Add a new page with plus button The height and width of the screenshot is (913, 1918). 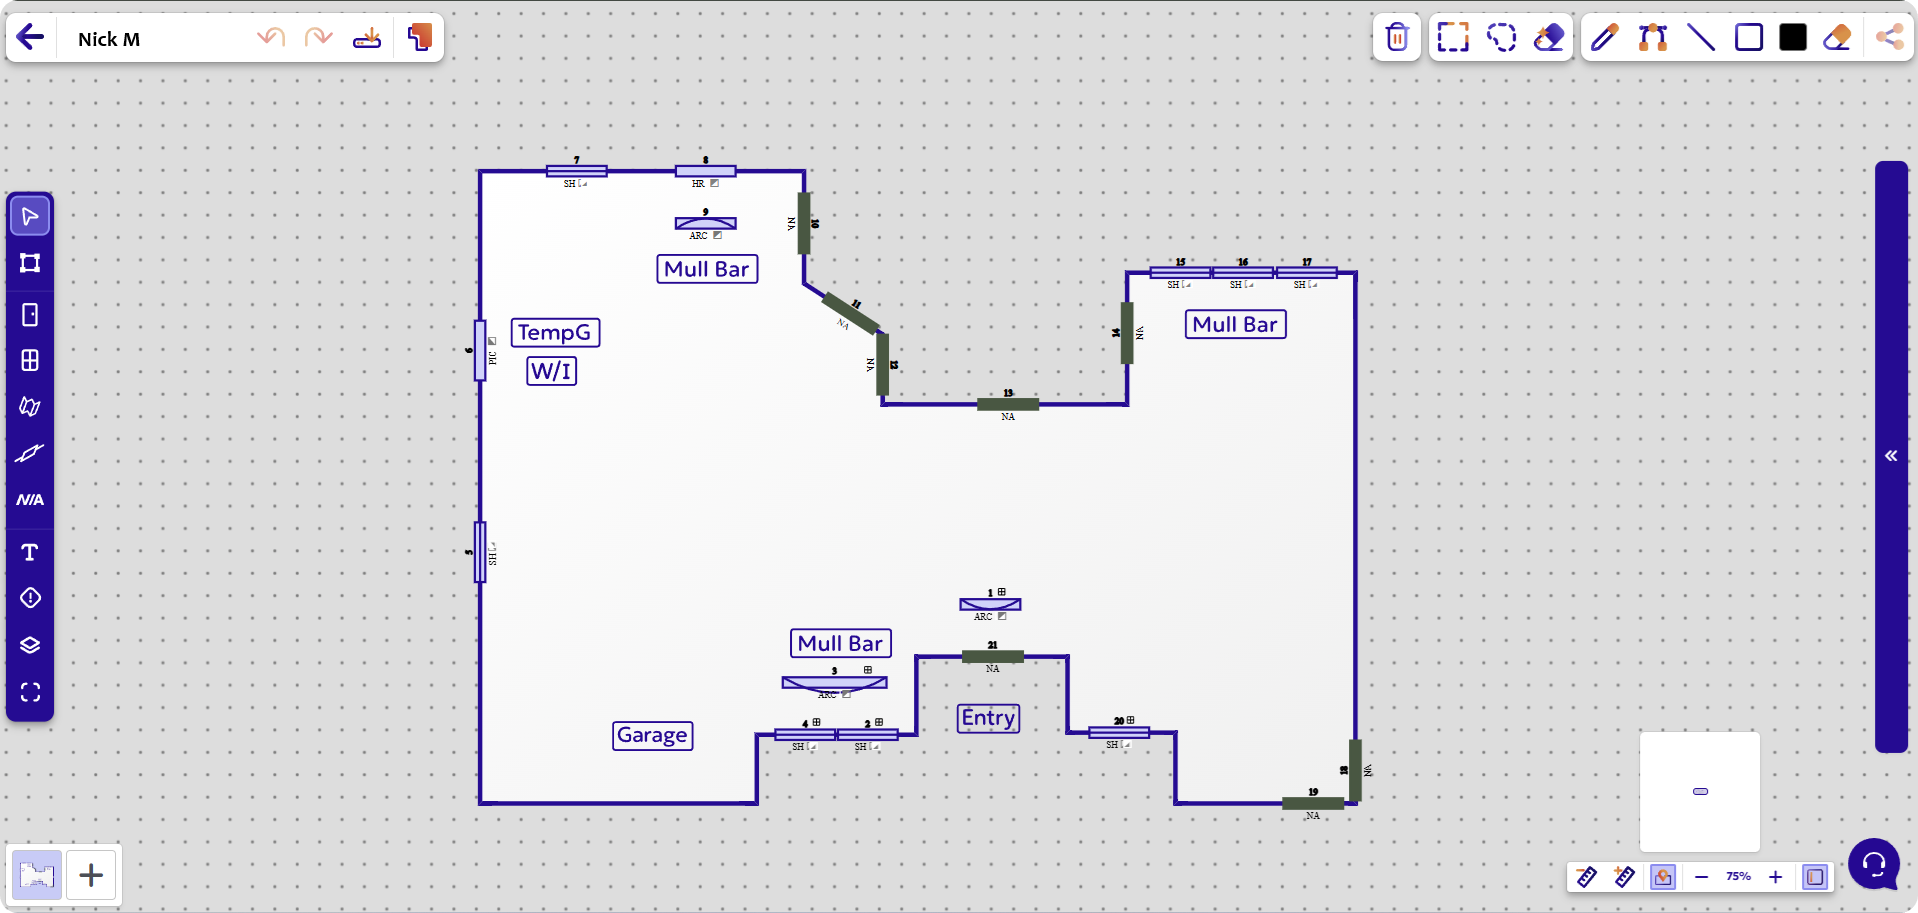91,876
